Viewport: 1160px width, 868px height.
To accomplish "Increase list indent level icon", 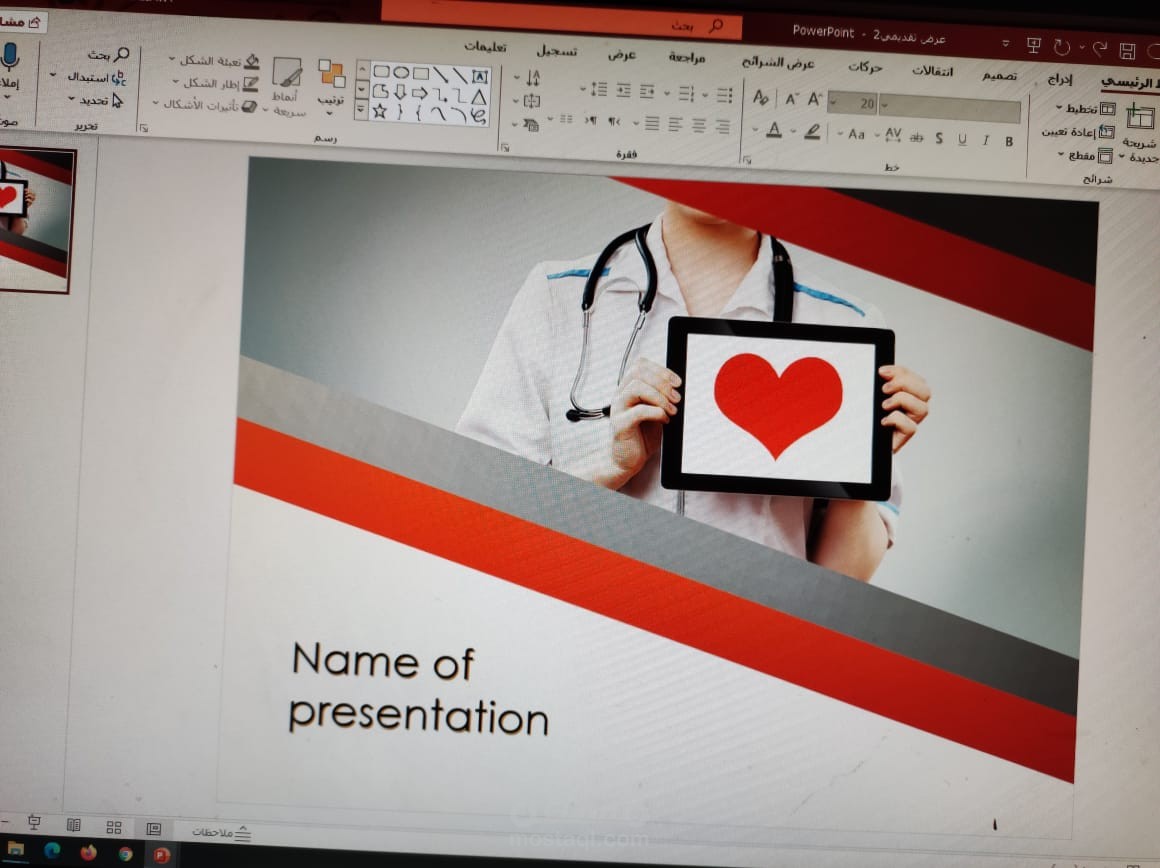I will 624,90.
